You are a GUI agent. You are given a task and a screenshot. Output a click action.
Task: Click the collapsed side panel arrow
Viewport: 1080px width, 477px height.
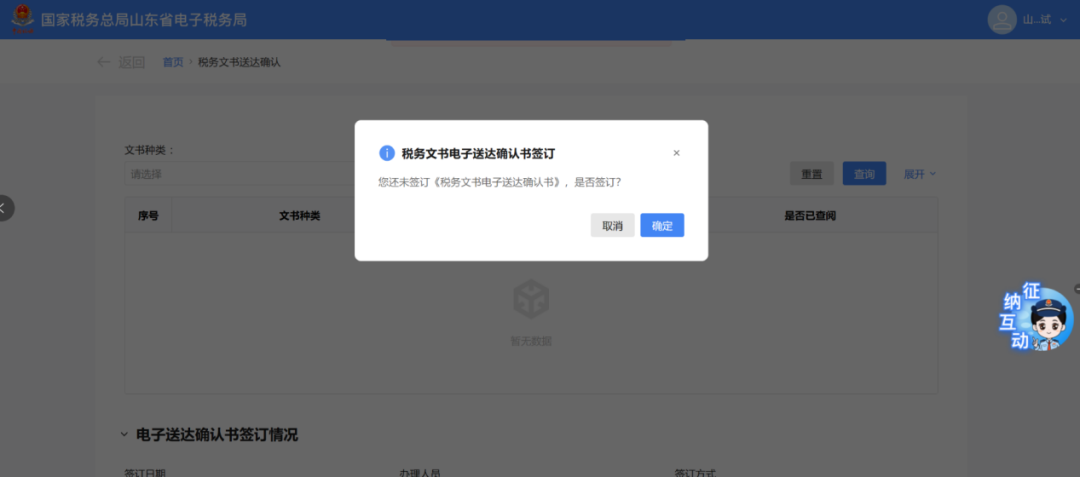(x=3, y=208)
